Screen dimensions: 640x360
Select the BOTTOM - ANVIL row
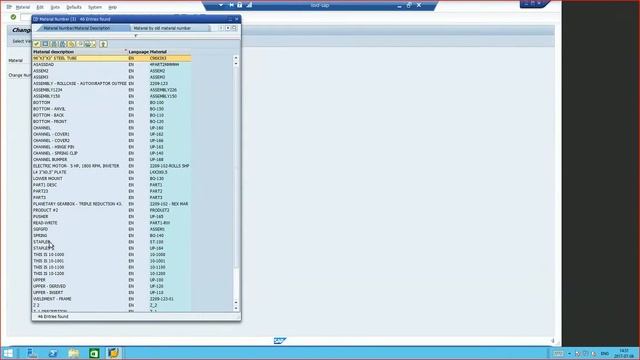[112, 109]
